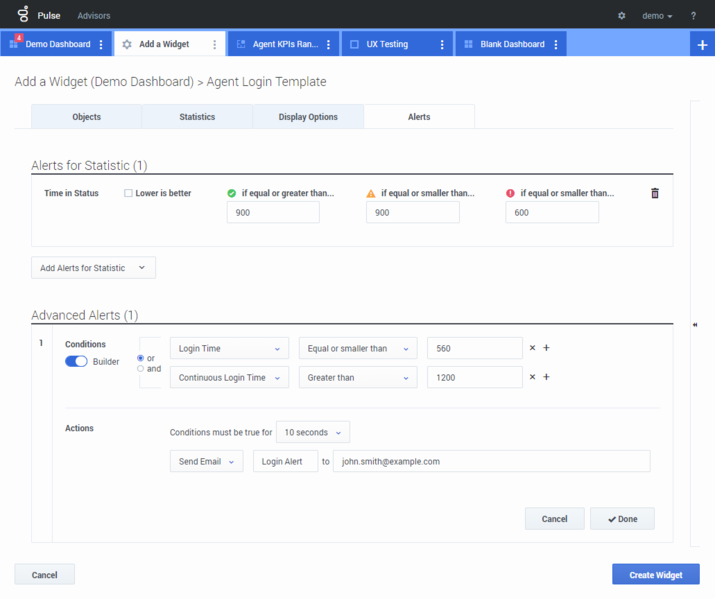The image size is (715, 599).
Task: Click the Create Widget button
Action: point(655,575)
